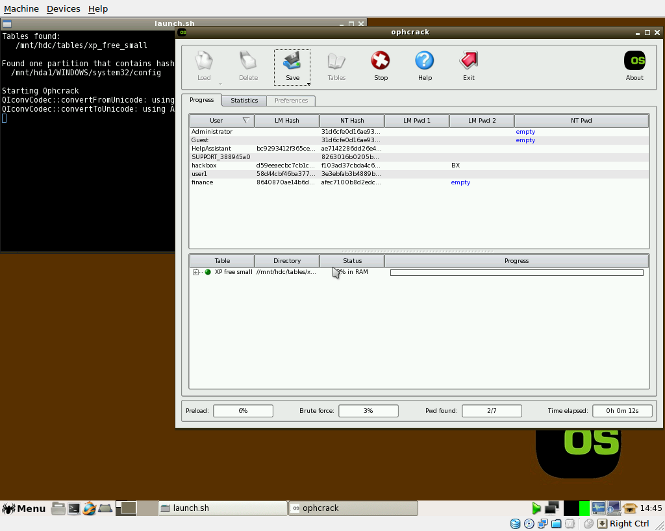This screenshot has width=665, height=531.
Task: Click the package box tray icon
Action: pos(630,508)
